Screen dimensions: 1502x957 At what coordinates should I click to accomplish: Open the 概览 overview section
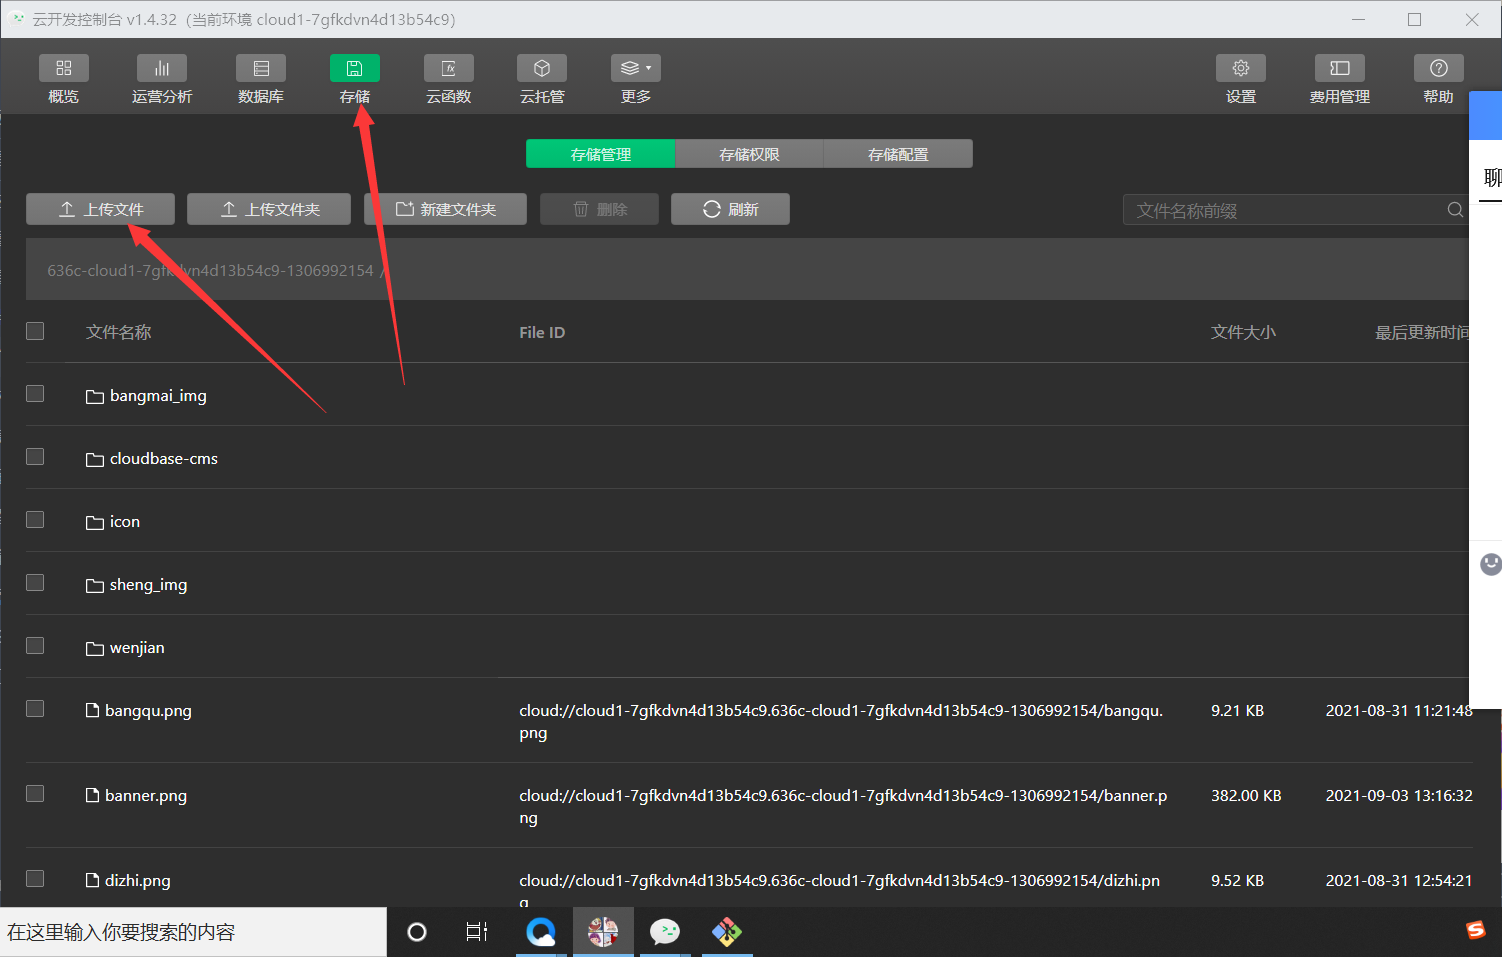[x=63, y=79]
